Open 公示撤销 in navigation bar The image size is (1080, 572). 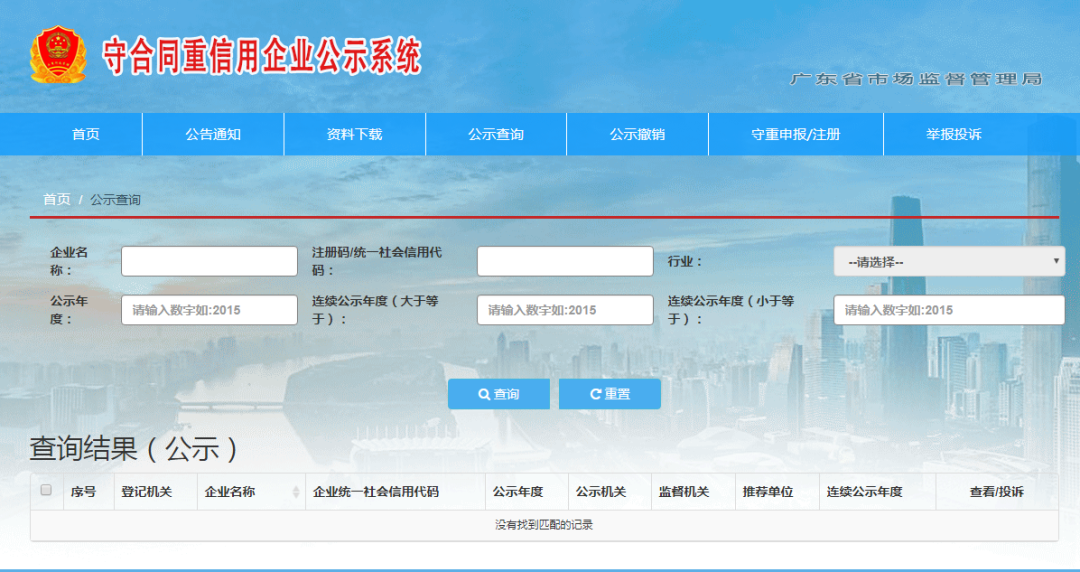[637, 134]
